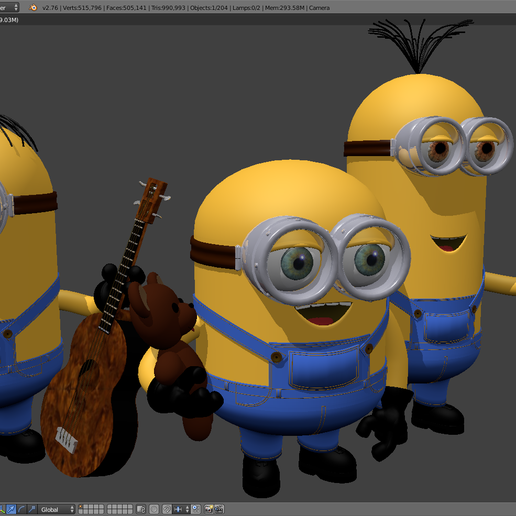Click the Verts:515,796 statistic

click(82, 7)
